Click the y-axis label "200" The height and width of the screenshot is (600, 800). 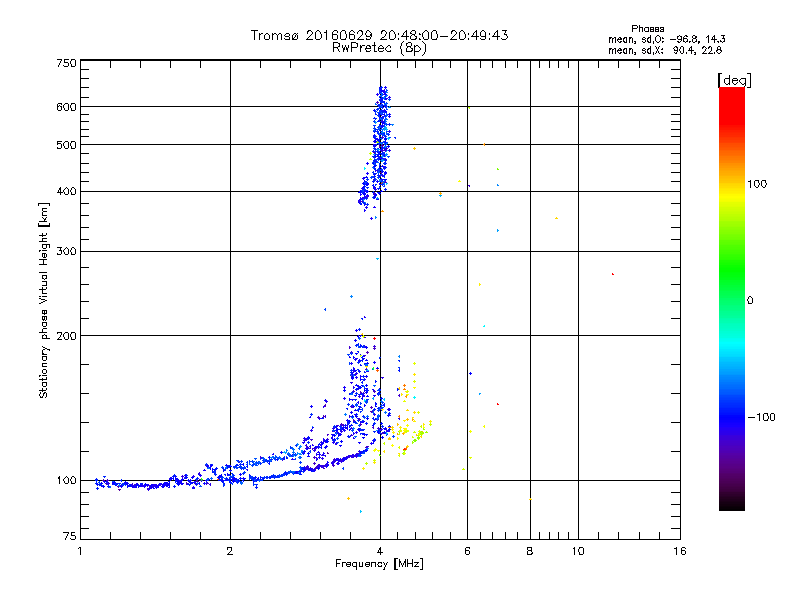tap(66, 336)
